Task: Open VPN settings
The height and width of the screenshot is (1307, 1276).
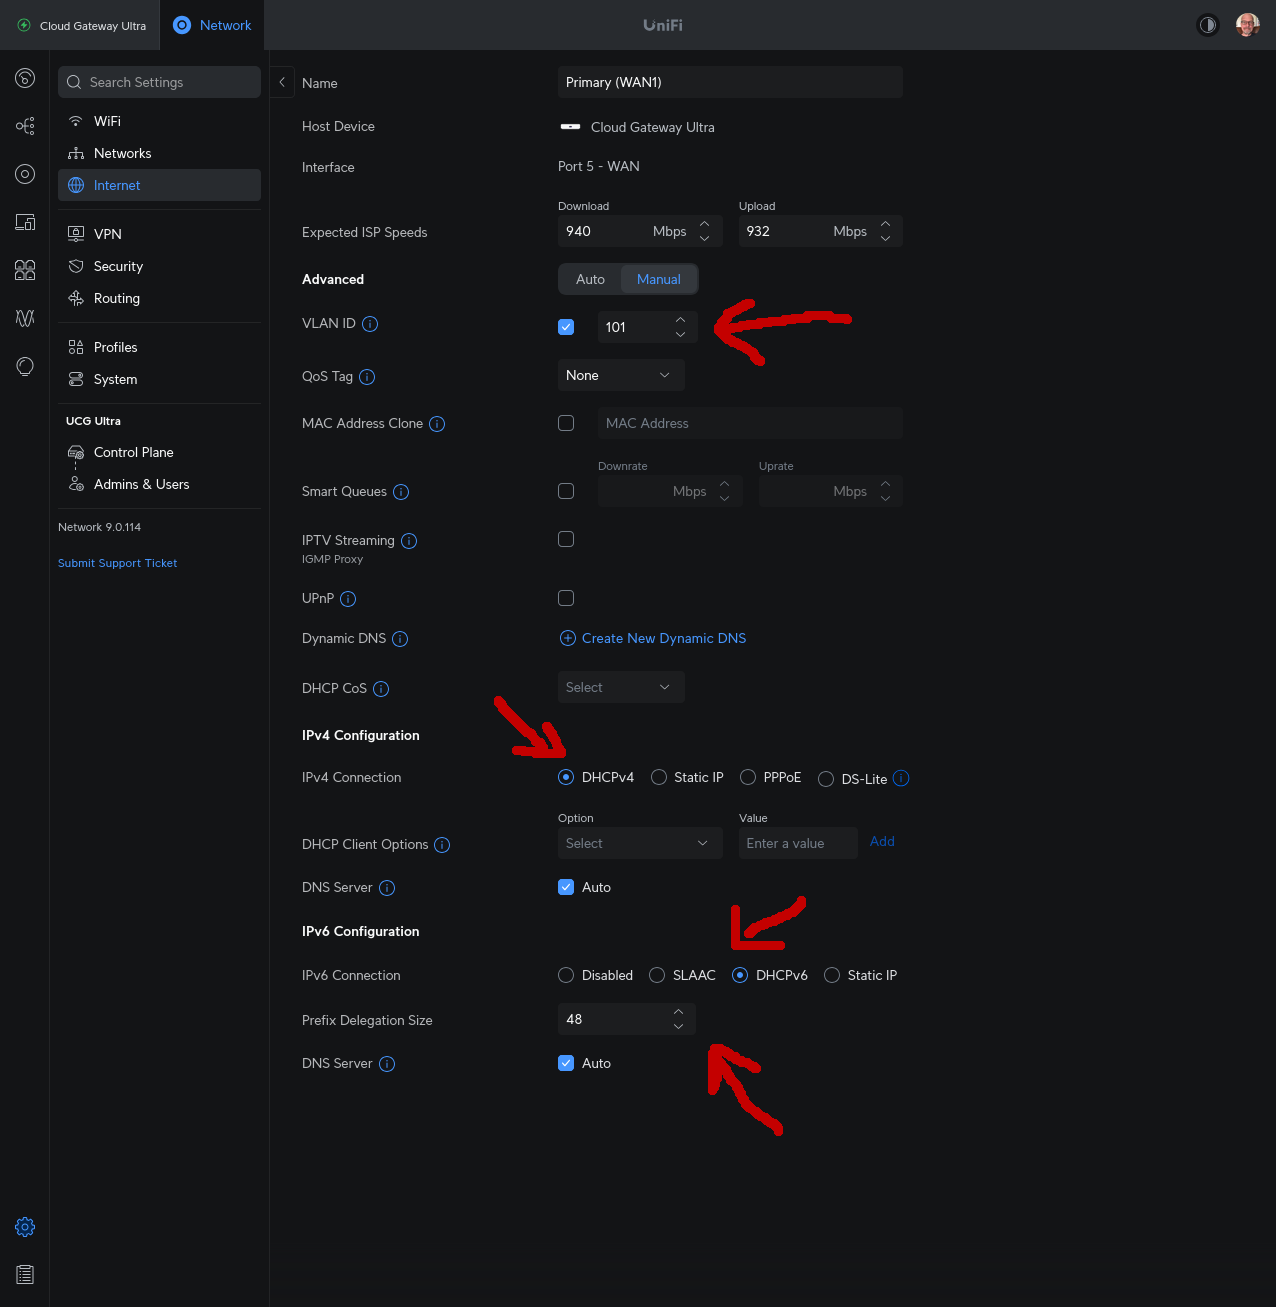Action: coord(159,234)
